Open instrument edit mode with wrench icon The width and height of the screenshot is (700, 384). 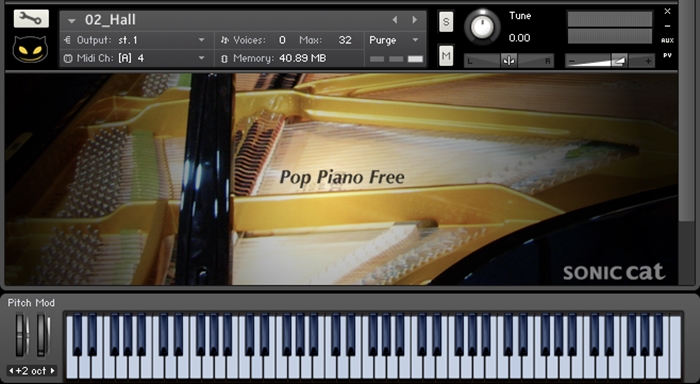point(31,18)
